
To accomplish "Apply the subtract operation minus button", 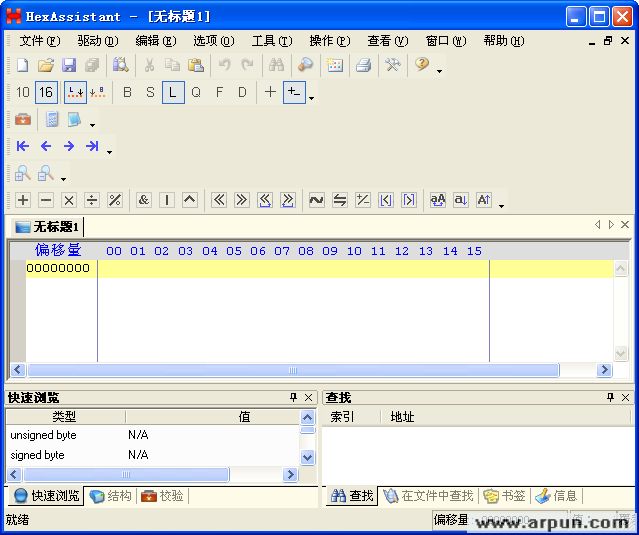I will pyautogui.click(x=46, y=200).
